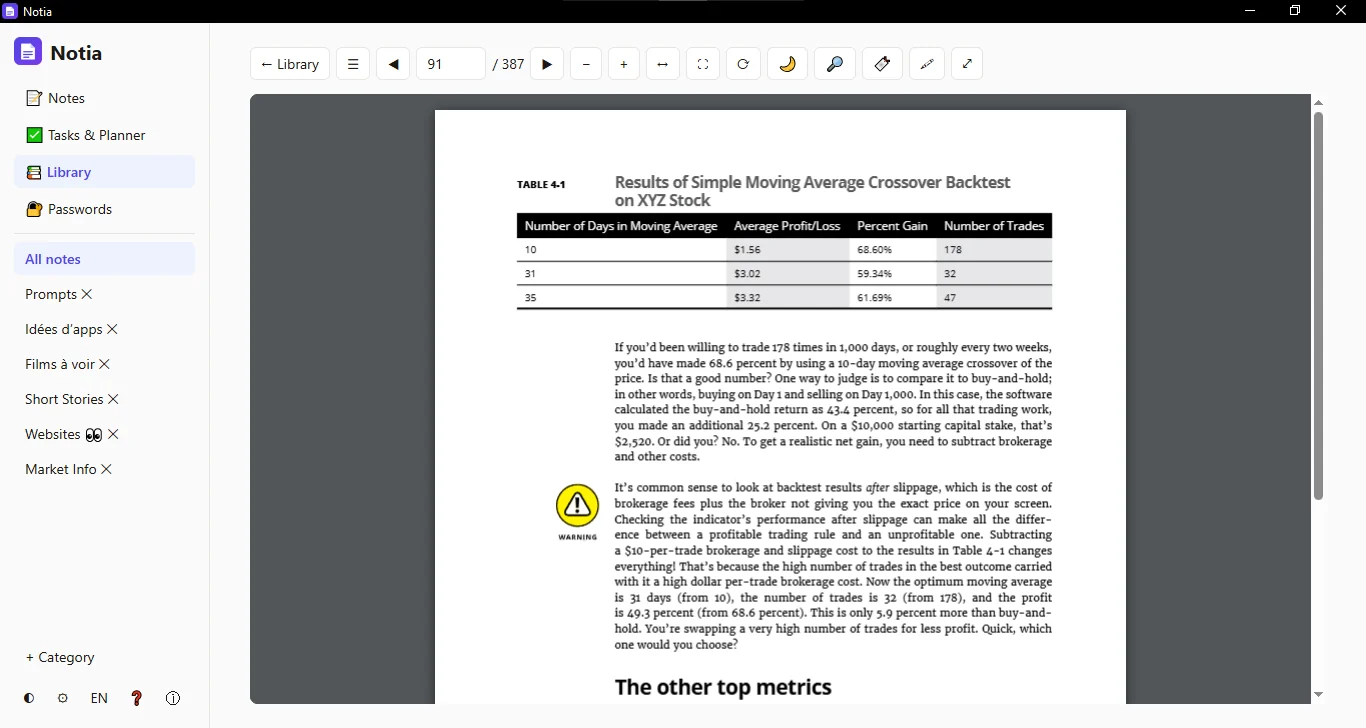Select the Library sidebar item

tap(105, 172)
